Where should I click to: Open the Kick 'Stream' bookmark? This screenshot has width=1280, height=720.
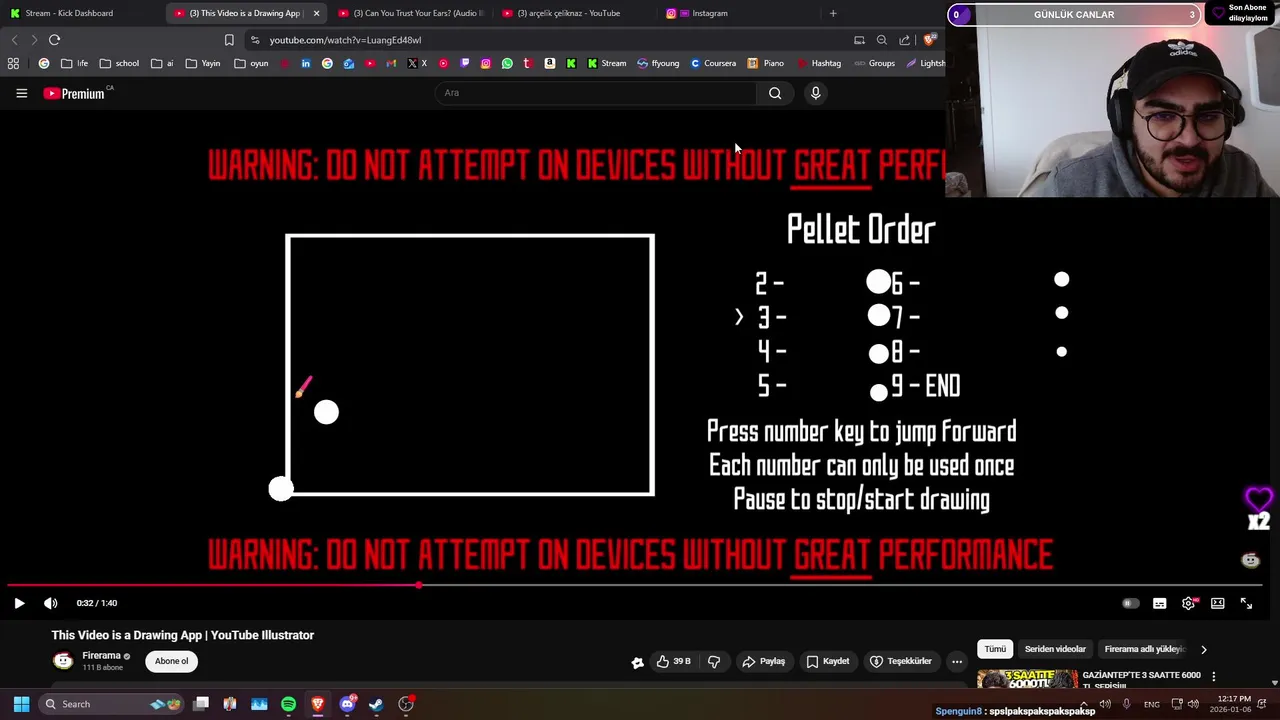click(607, 63)
